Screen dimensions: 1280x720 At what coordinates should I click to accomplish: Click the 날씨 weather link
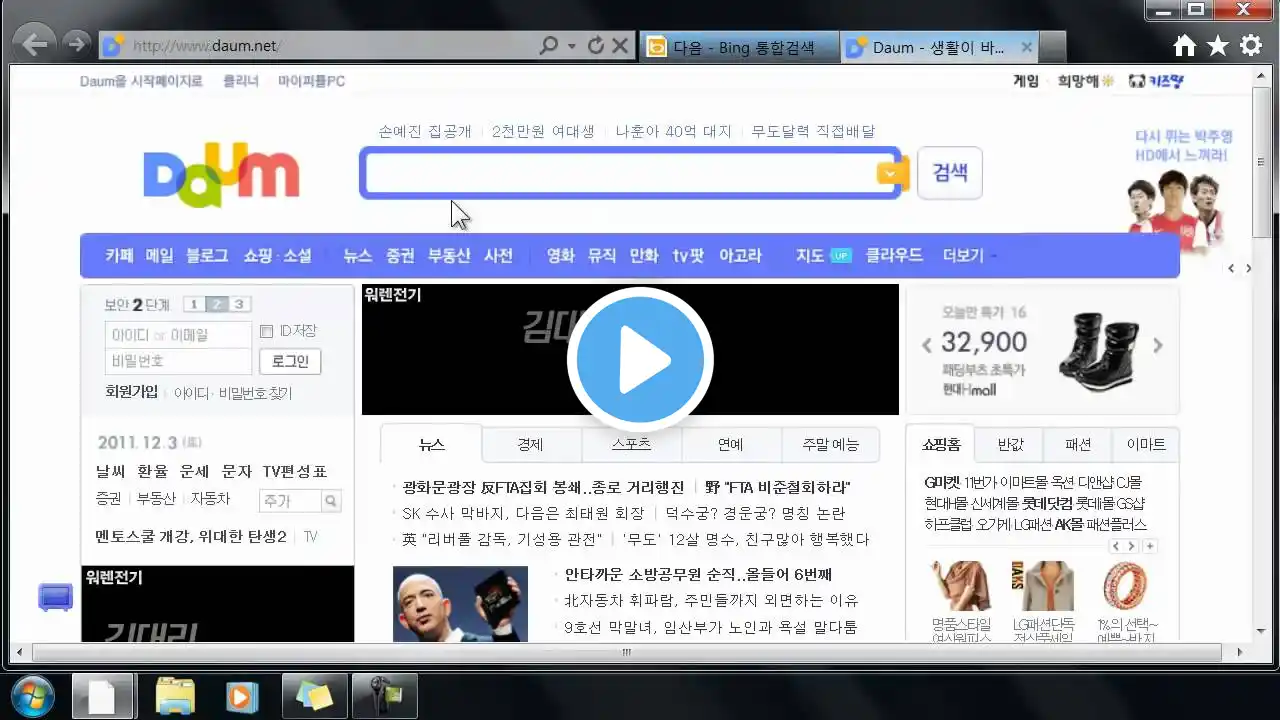[x=110, y=471]
